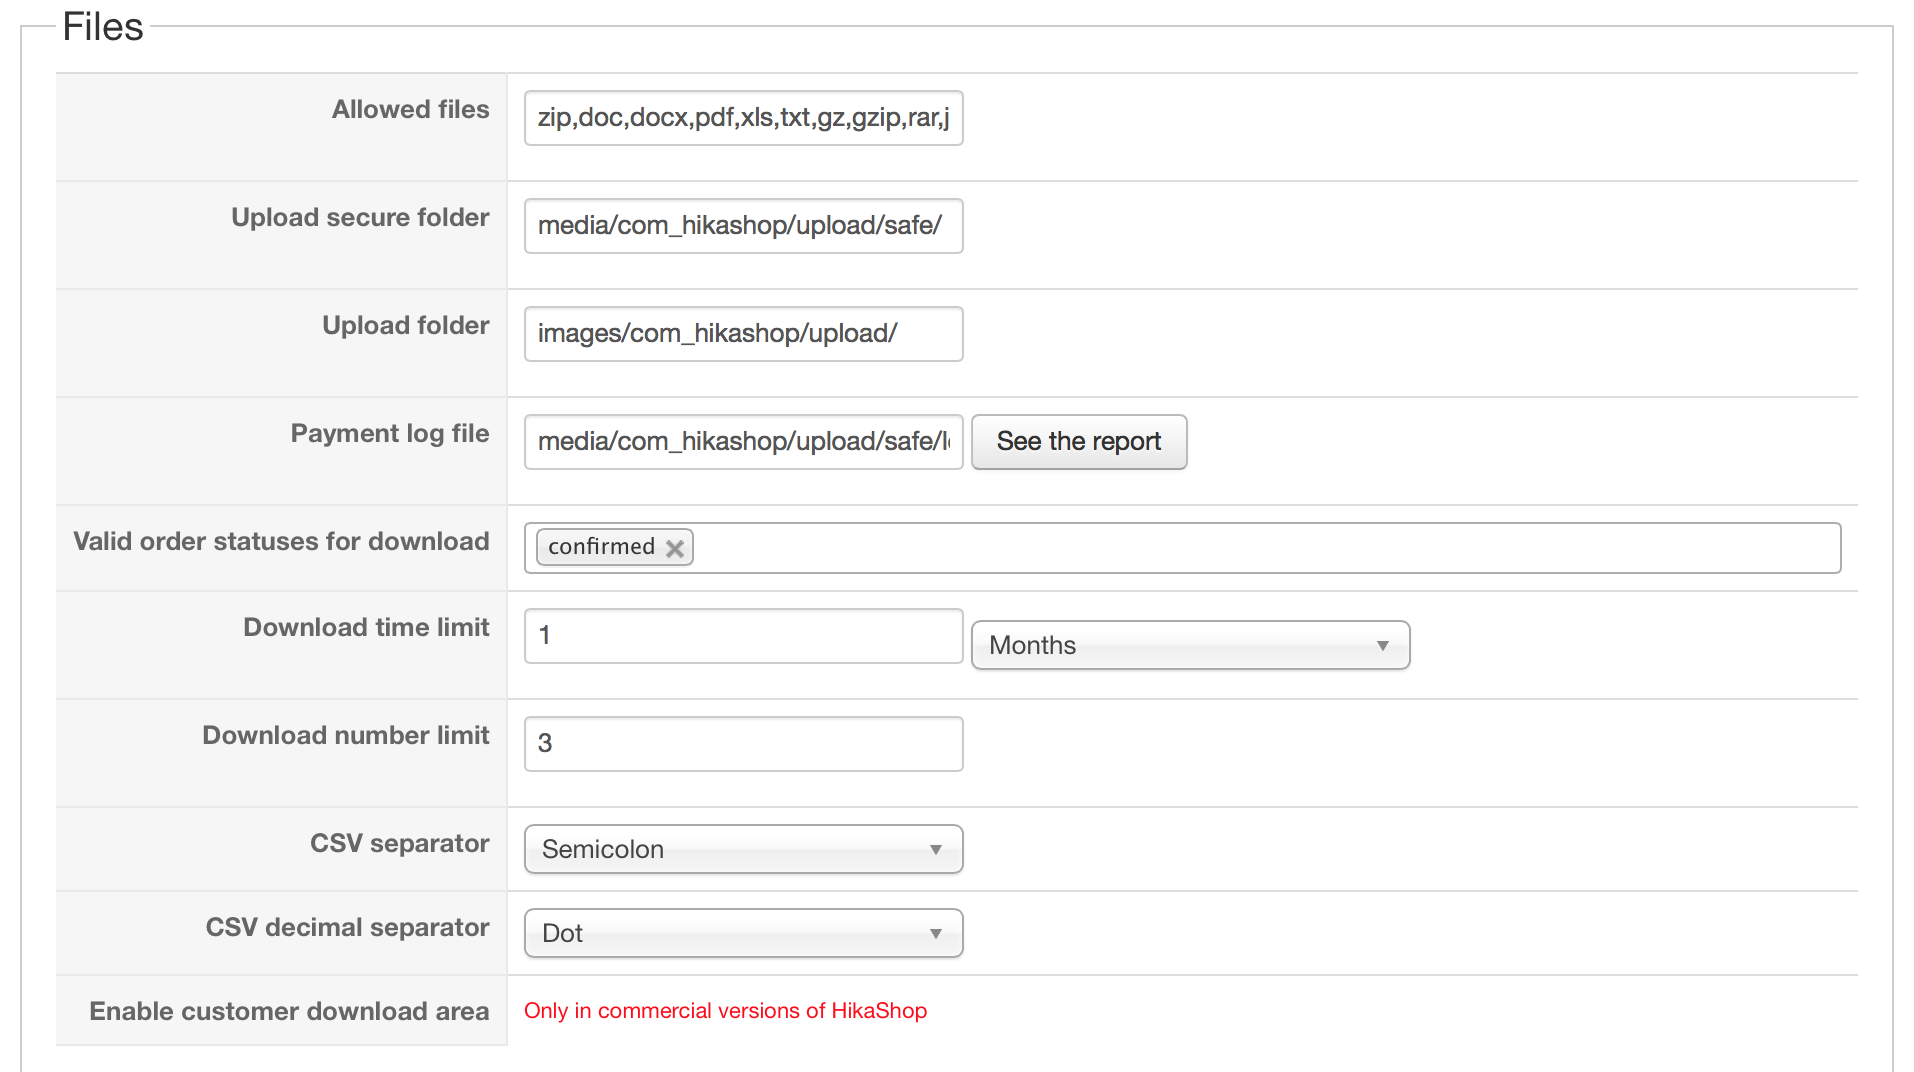Image resolution: width=1914 pixels, height=1072 pixels.
Task: Click the commercial versions of HikaShop notice
Action: [x=725, y=1011]
